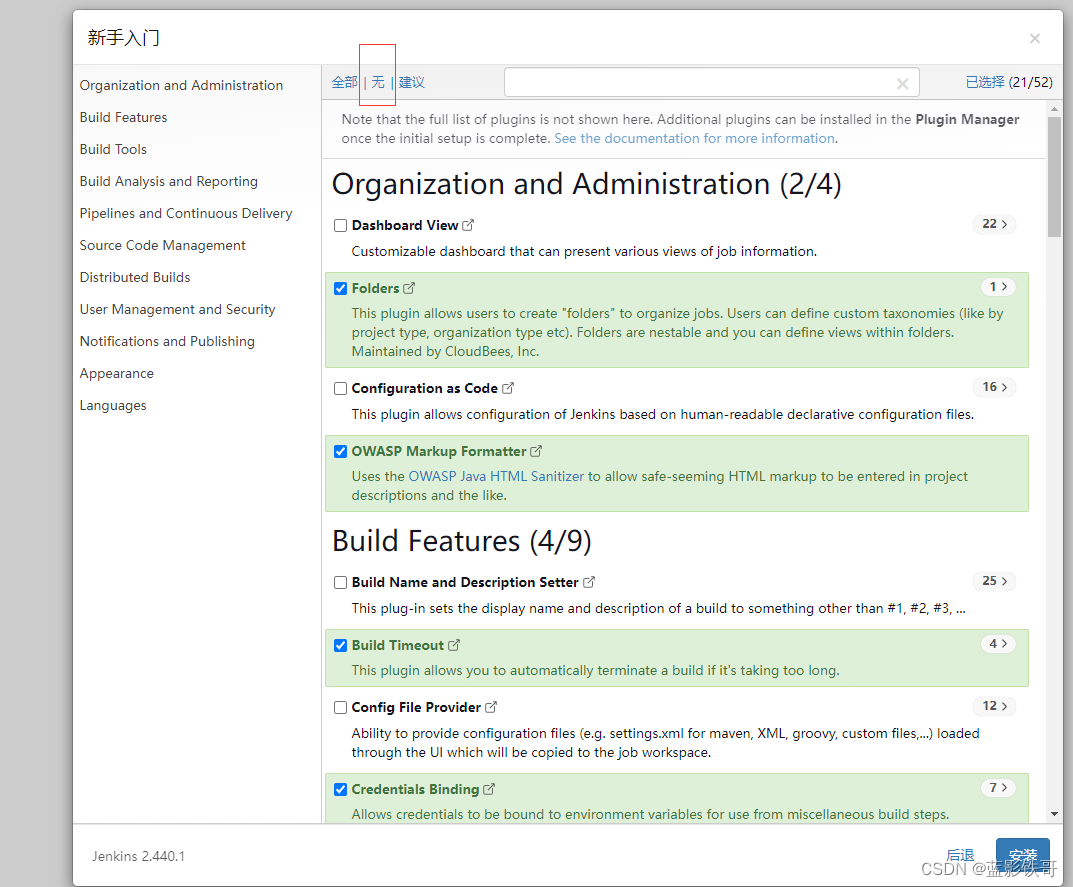Enable the Dashboard View plugin checkbox
Screen dimensions: 1073x887
340,226
